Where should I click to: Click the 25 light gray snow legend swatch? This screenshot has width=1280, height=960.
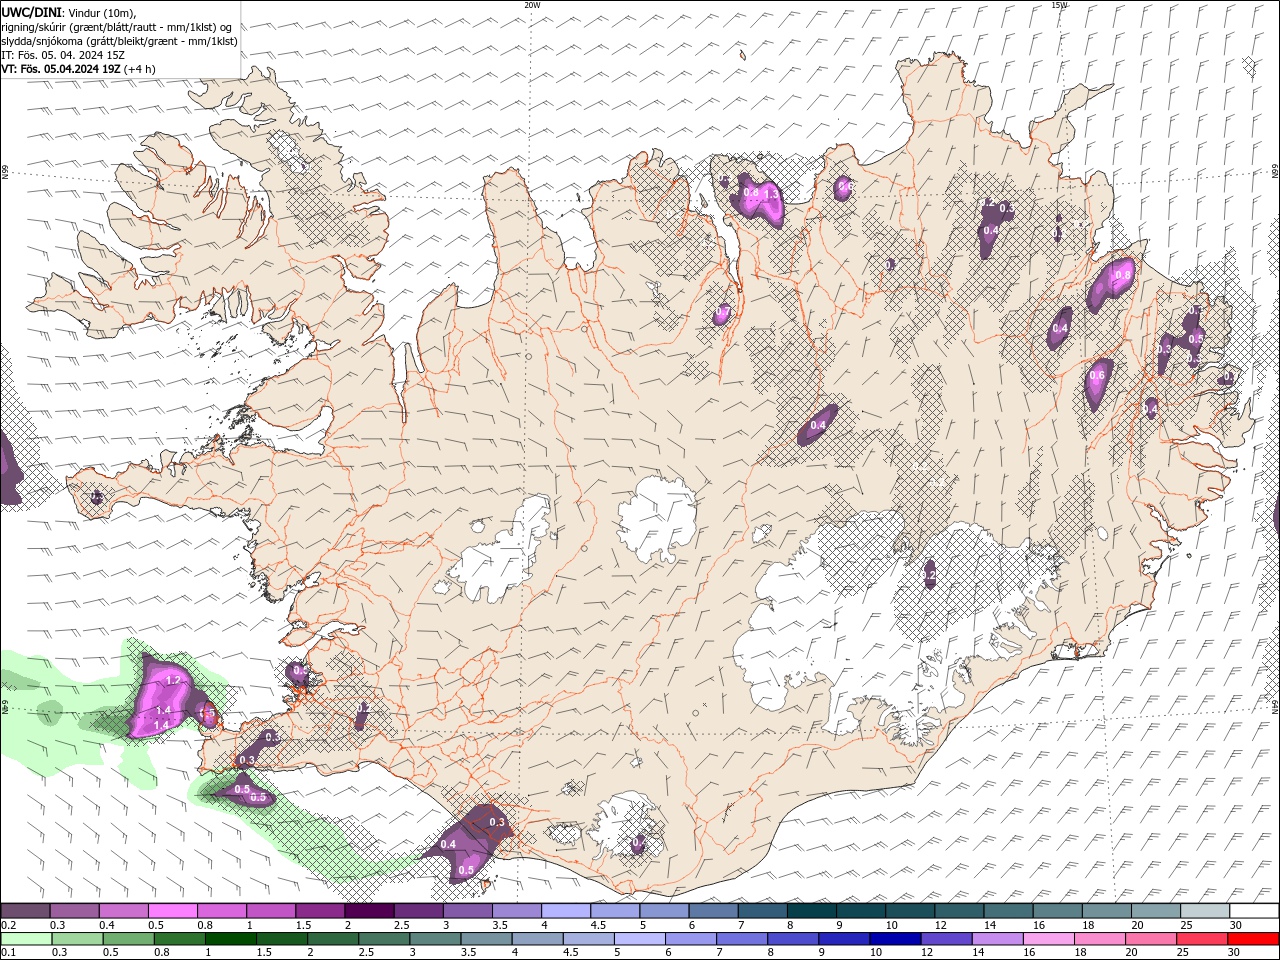tap(1204, 911)
